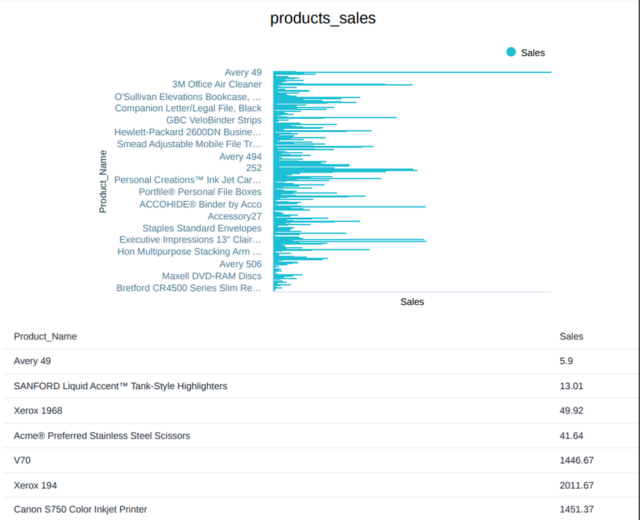Image resolution: width=640 pixels, height=520 pixels.
Task: Click the SANFORD Liquid Accent Highlighters row
Action: click(x=320, y=386)
